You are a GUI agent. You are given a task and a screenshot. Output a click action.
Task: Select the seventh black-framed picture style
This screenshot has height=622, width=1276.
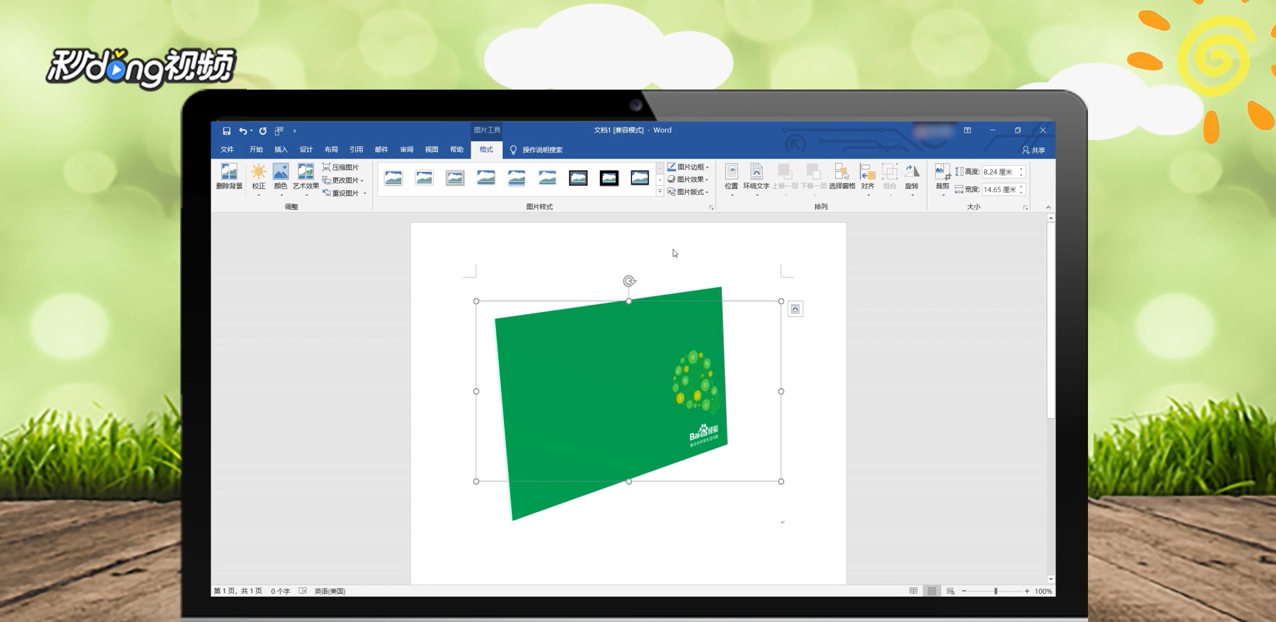point(578,178)
